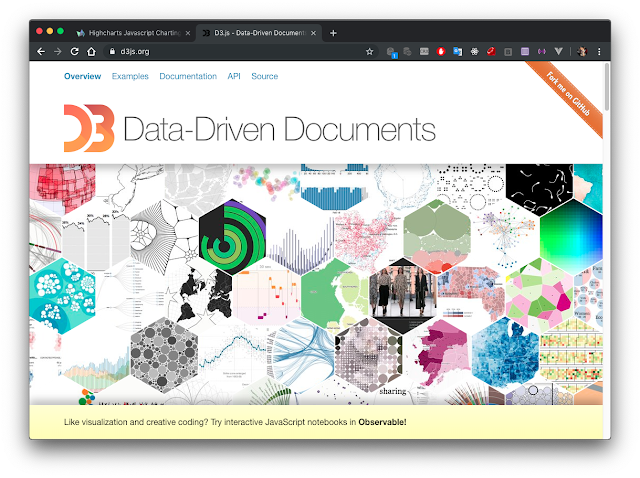Open the purple square extension
Viewport: 640px width, 478px height.
(x=525, y=51)
